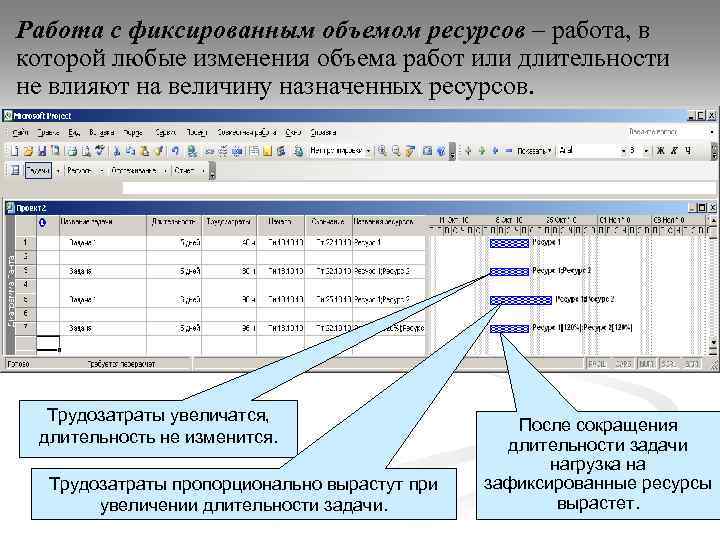The height and width of the screenshot is (540, 720).
Task: Open the Сервис menu
Action: coord(165,133)
